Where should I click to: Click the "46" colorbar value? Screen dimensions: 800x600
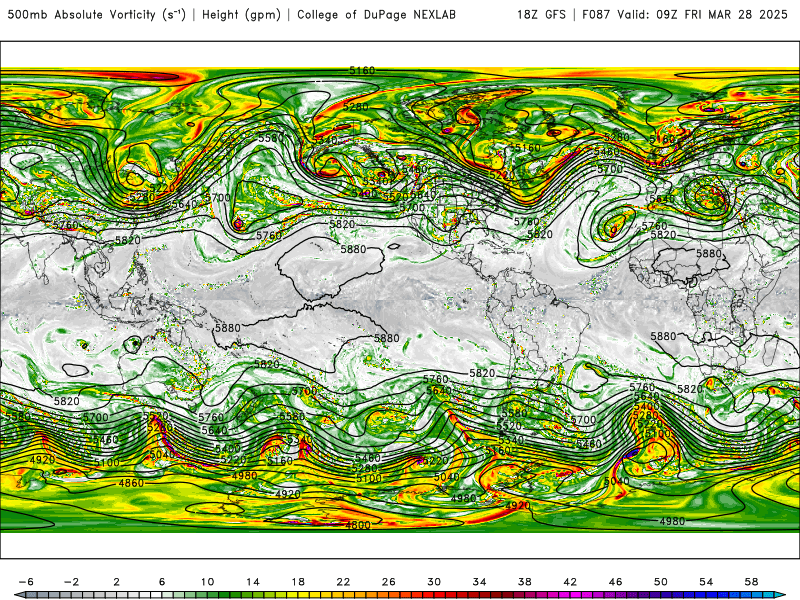pos(615,582)
